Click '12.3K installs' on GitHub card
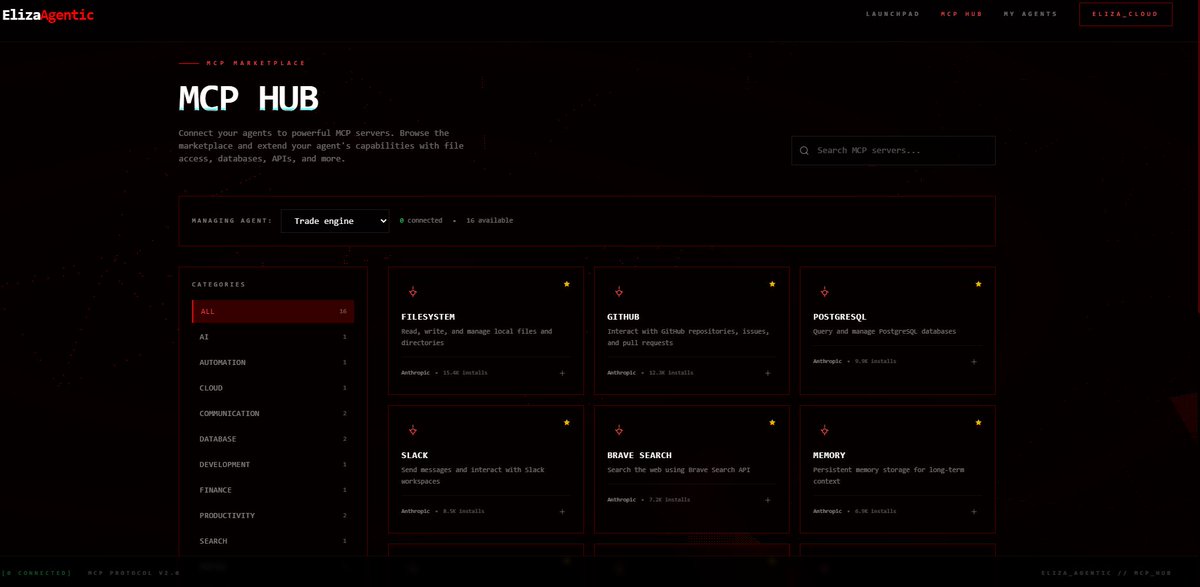This screenshot has width=1200, height=587. [671, 373]
